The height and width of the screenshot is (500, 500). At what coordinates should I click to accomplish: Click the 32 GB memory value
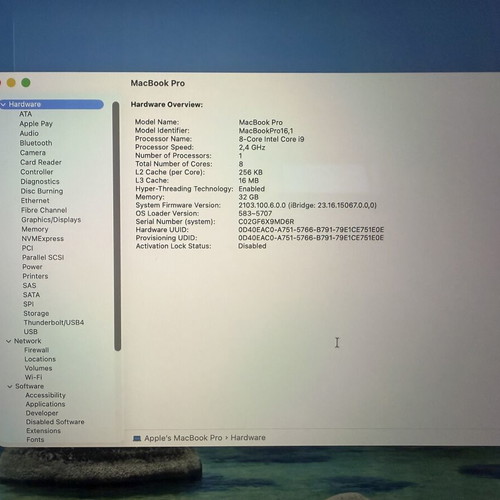249,197
